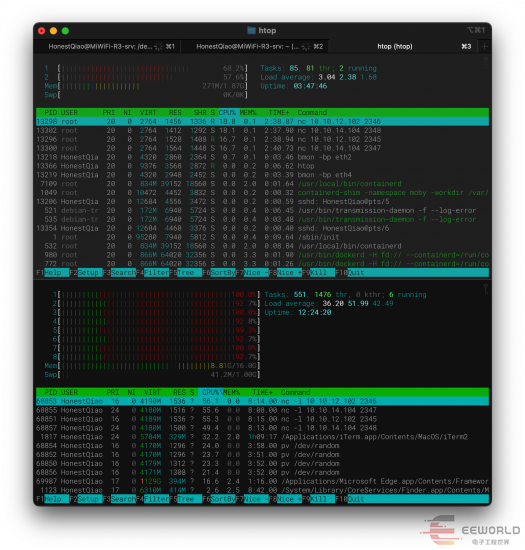Click the yellow minimize window button
This screenshot has height=550, width=525.
(53, 31)
